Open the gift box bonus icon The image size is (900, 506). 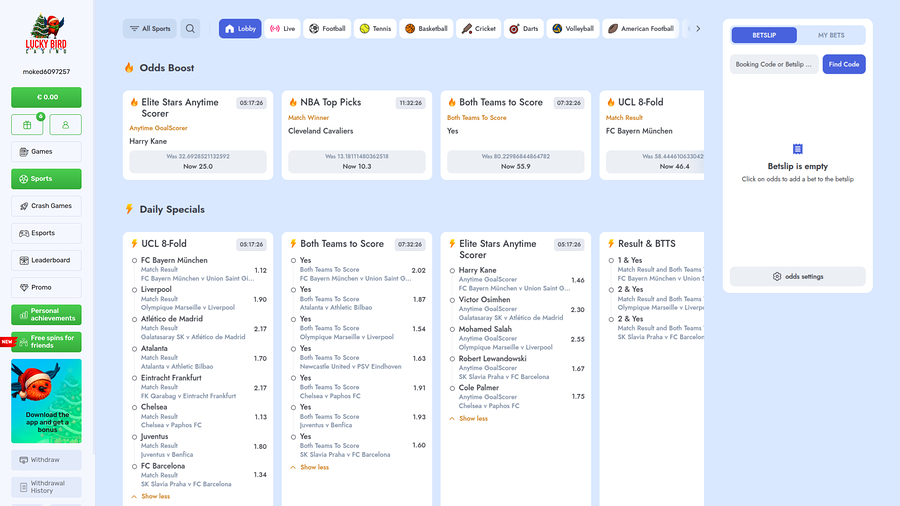click(x=27, y=125)
